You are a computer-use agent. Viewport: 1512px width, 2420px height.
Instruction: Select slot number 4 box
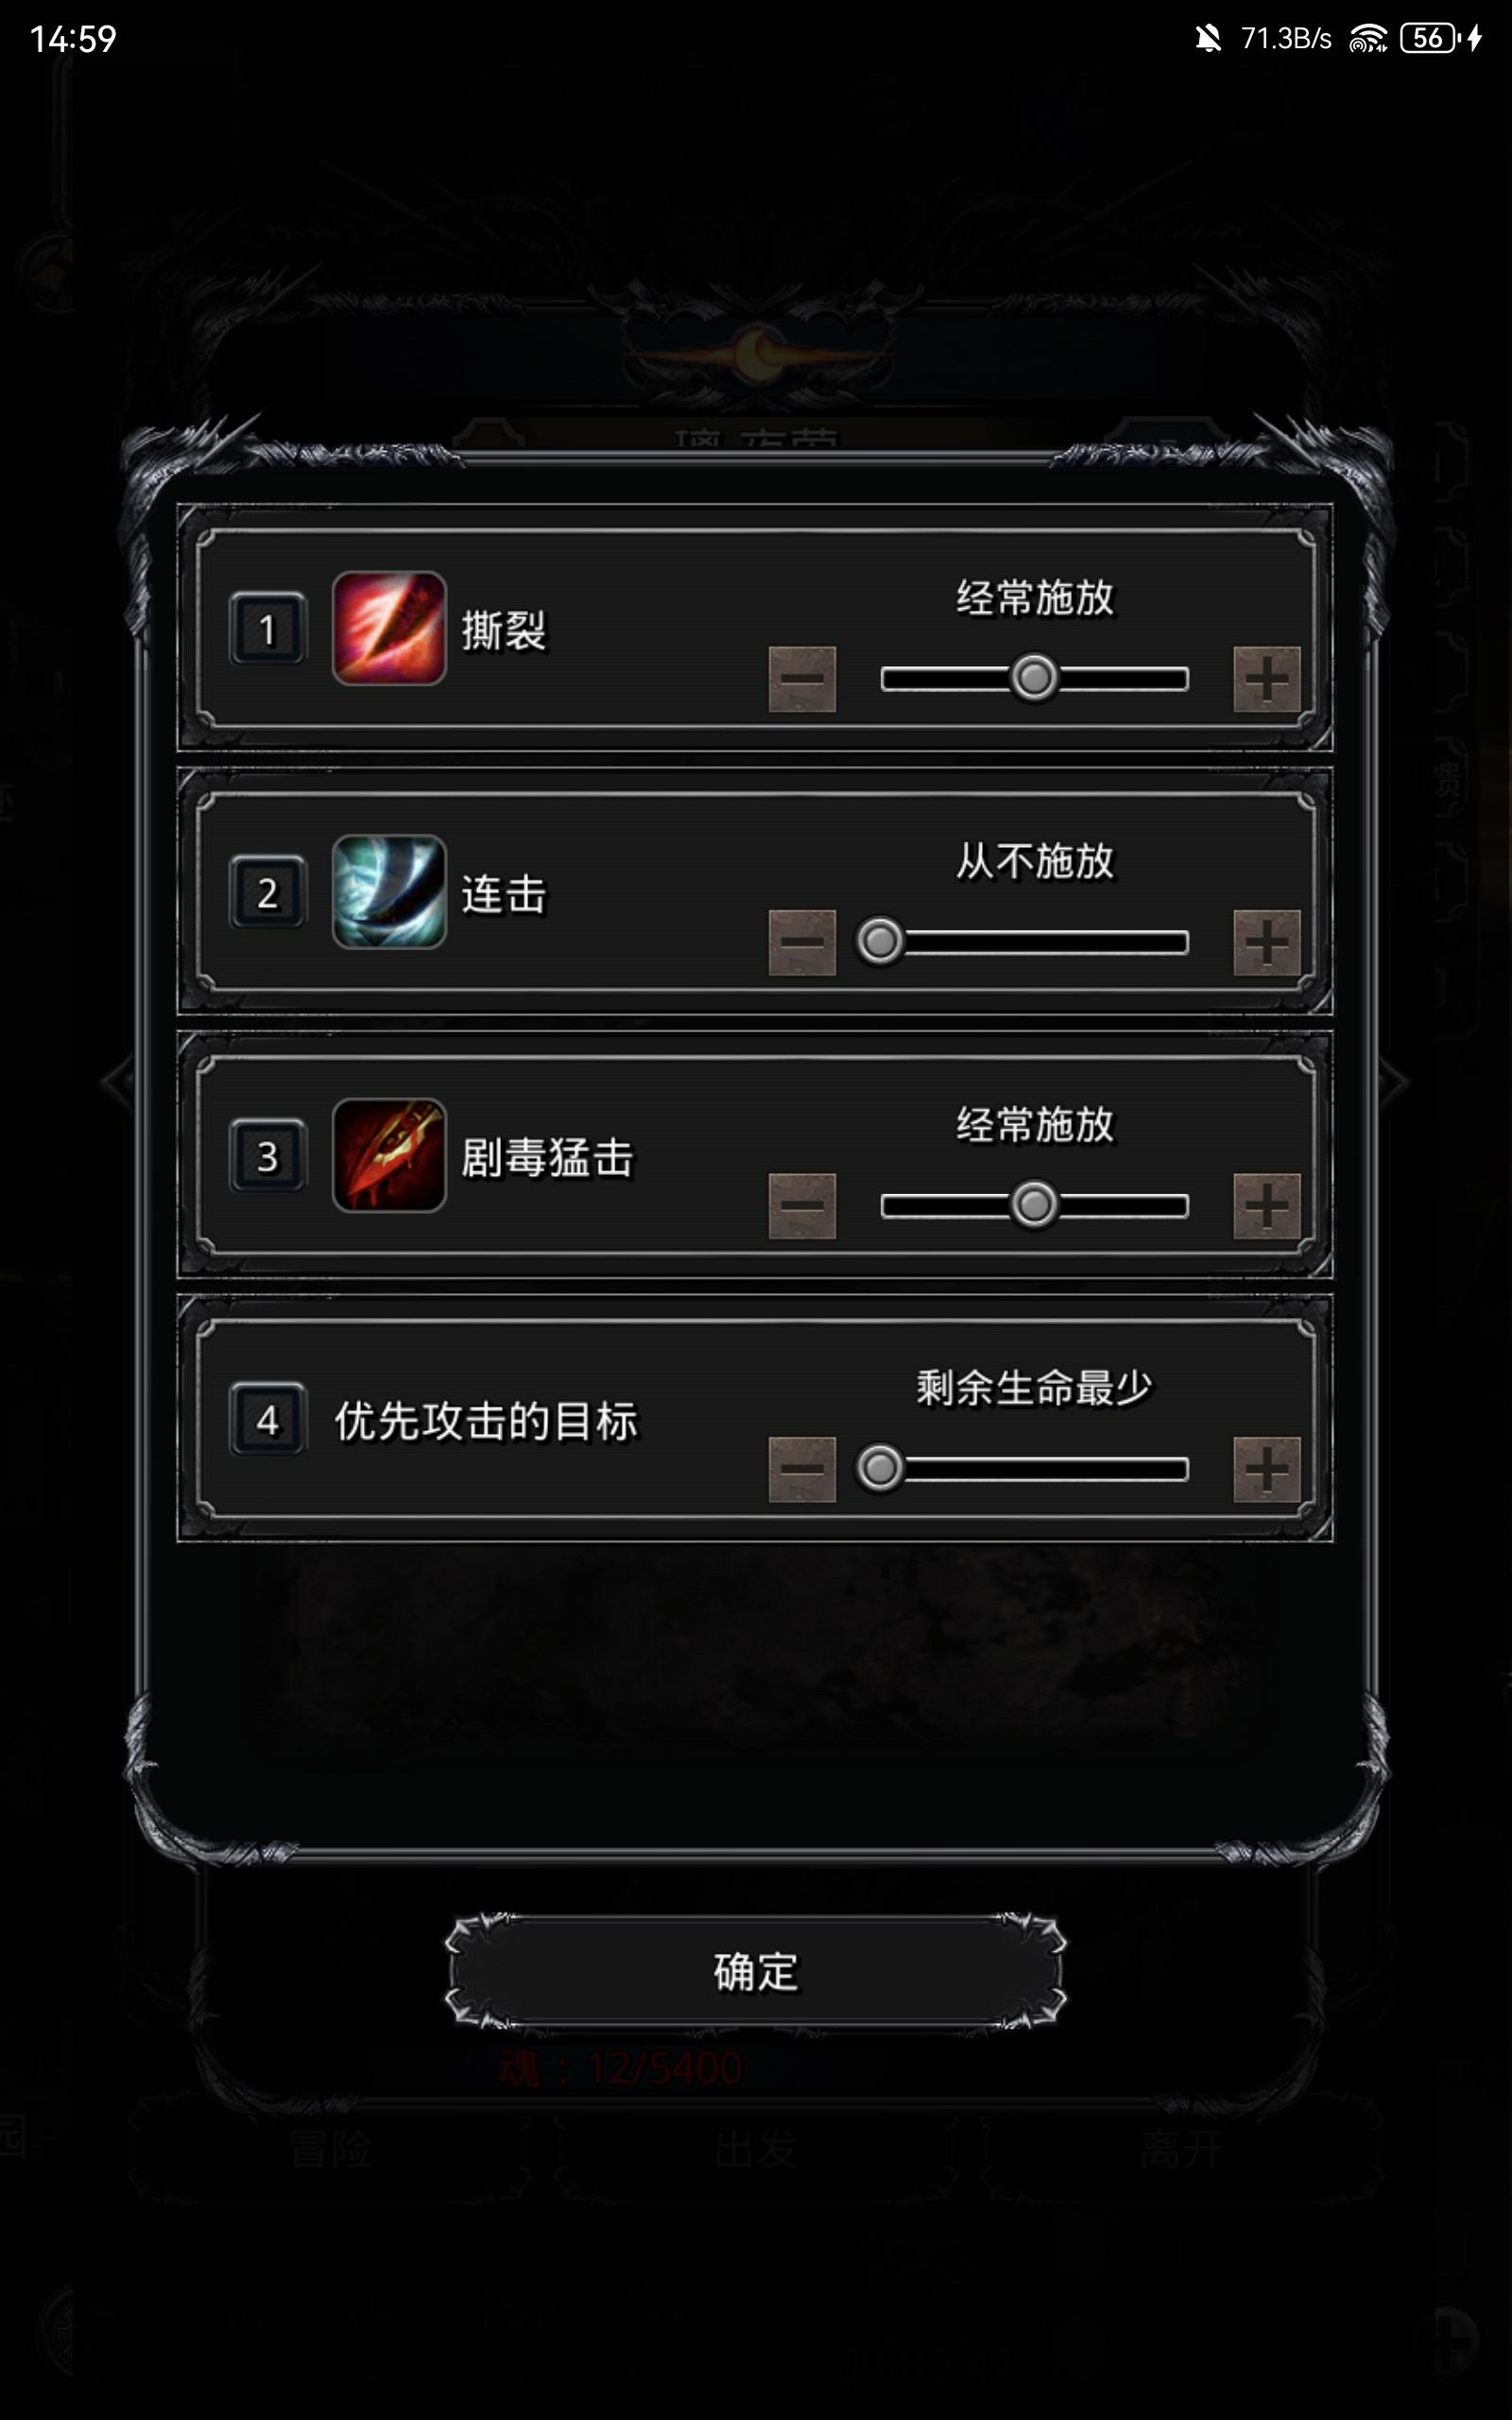(267, 1419)
